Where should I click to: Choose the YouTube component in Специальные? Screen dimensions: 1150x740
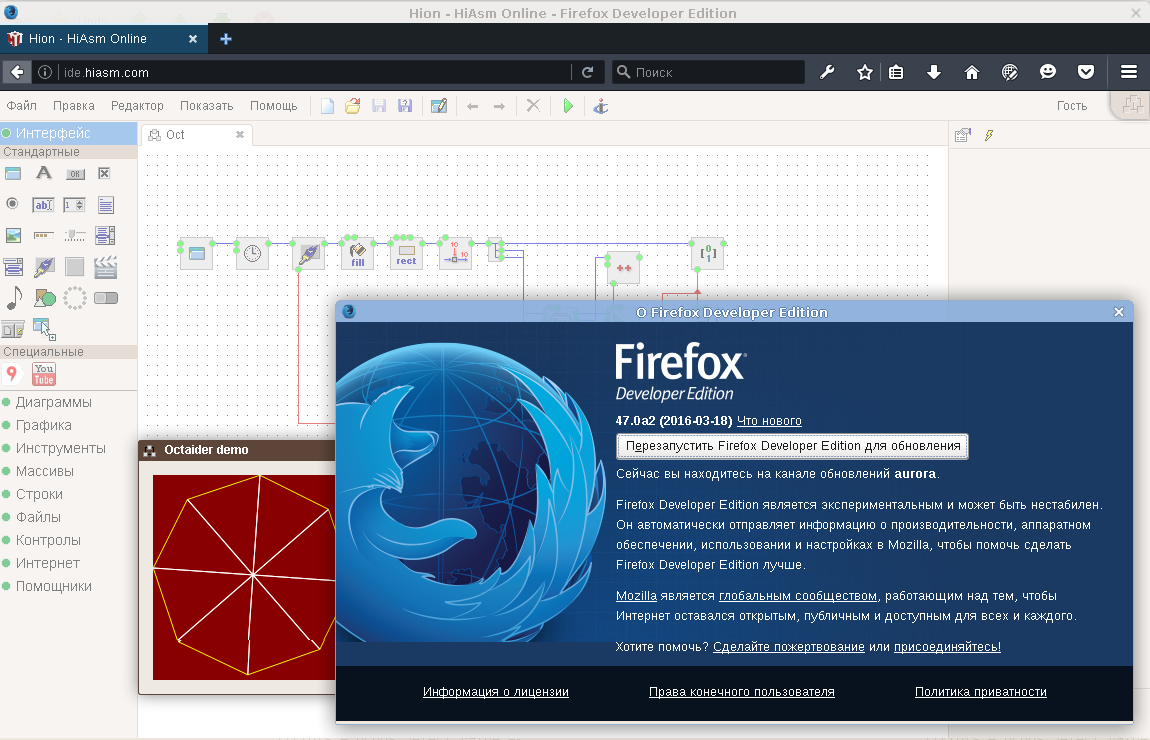pyautogui.click(x=44, y=374)
